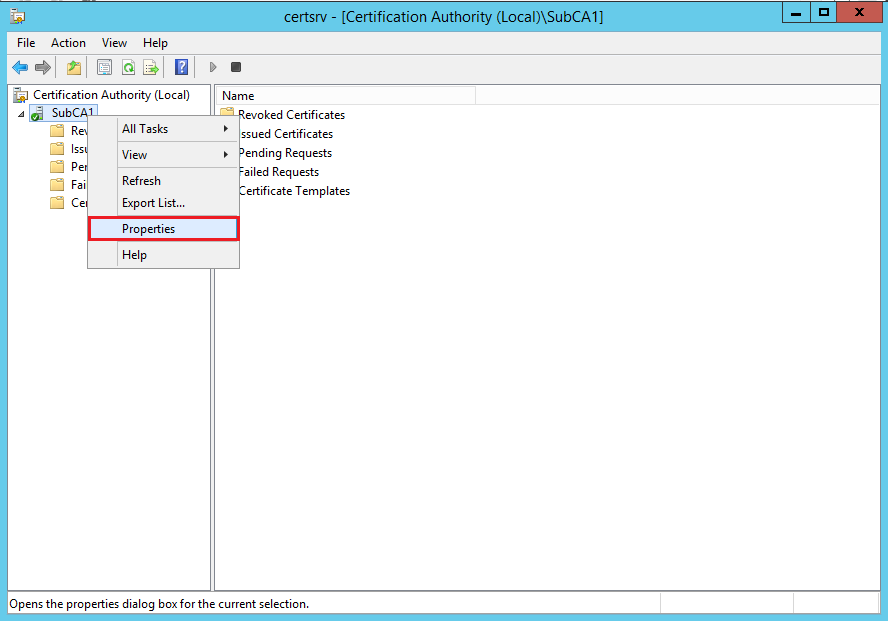Select Pending Requests in the list pane
This screenshot has height=621, width=888.
[285, 153]
